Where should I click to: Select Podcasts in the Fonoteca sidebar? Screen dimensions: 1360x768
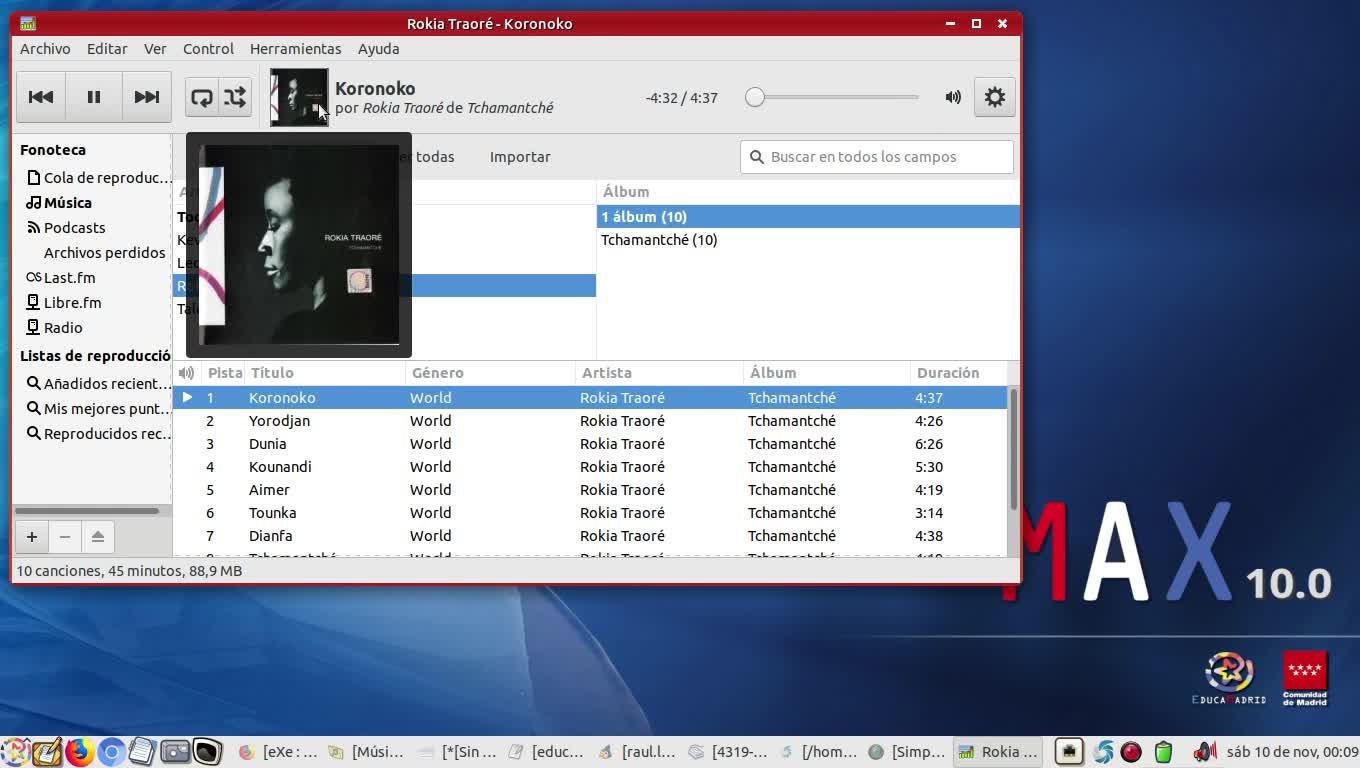click(x=74, y=228)
